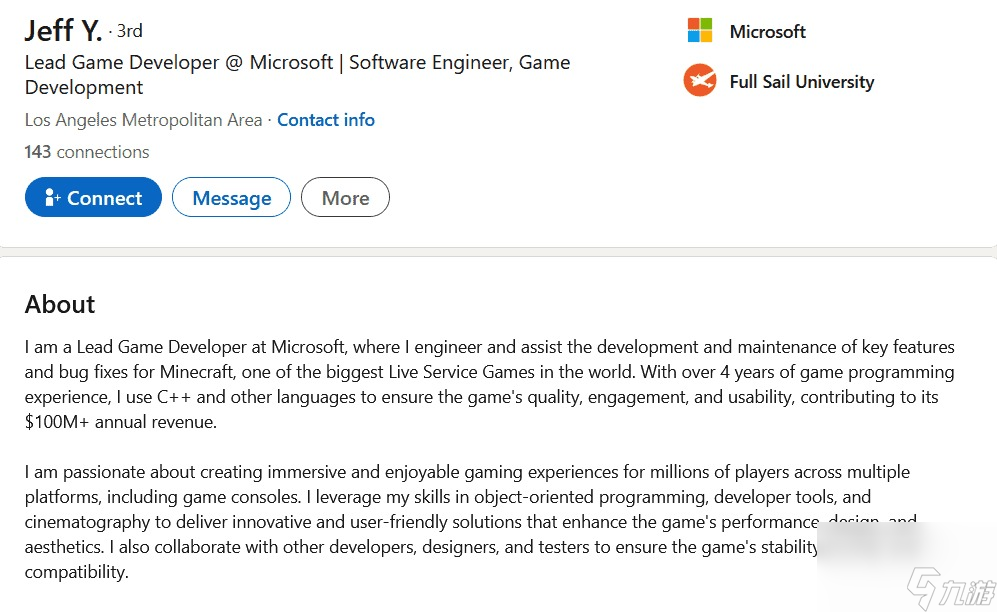Click the About section heading
The image size is (997, 612).
click(60, 304)
